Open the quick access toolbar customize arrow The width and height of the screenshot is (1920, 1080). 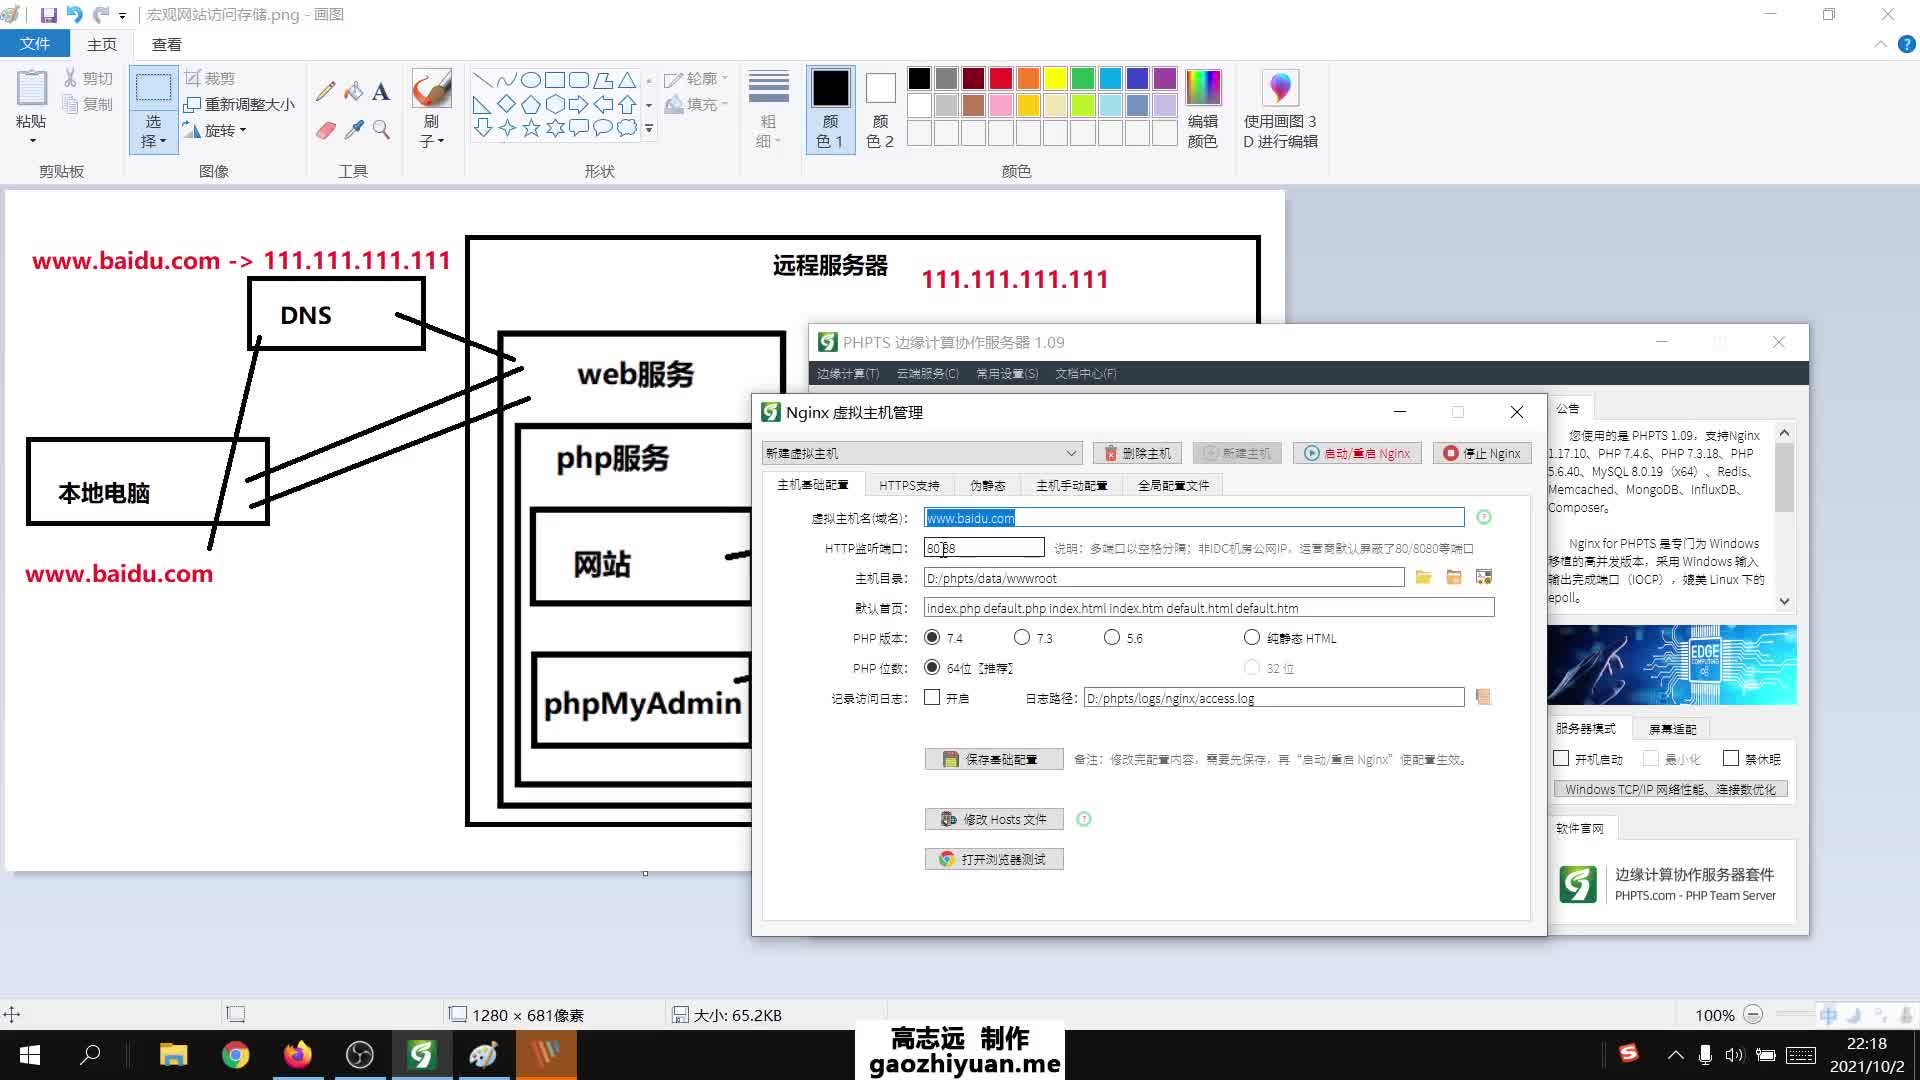pos(122,16)
